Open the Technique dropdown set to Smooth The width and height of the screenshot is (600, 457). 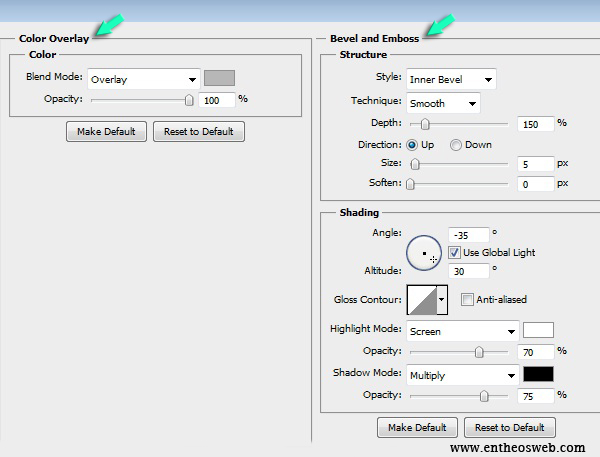[443, 102]
